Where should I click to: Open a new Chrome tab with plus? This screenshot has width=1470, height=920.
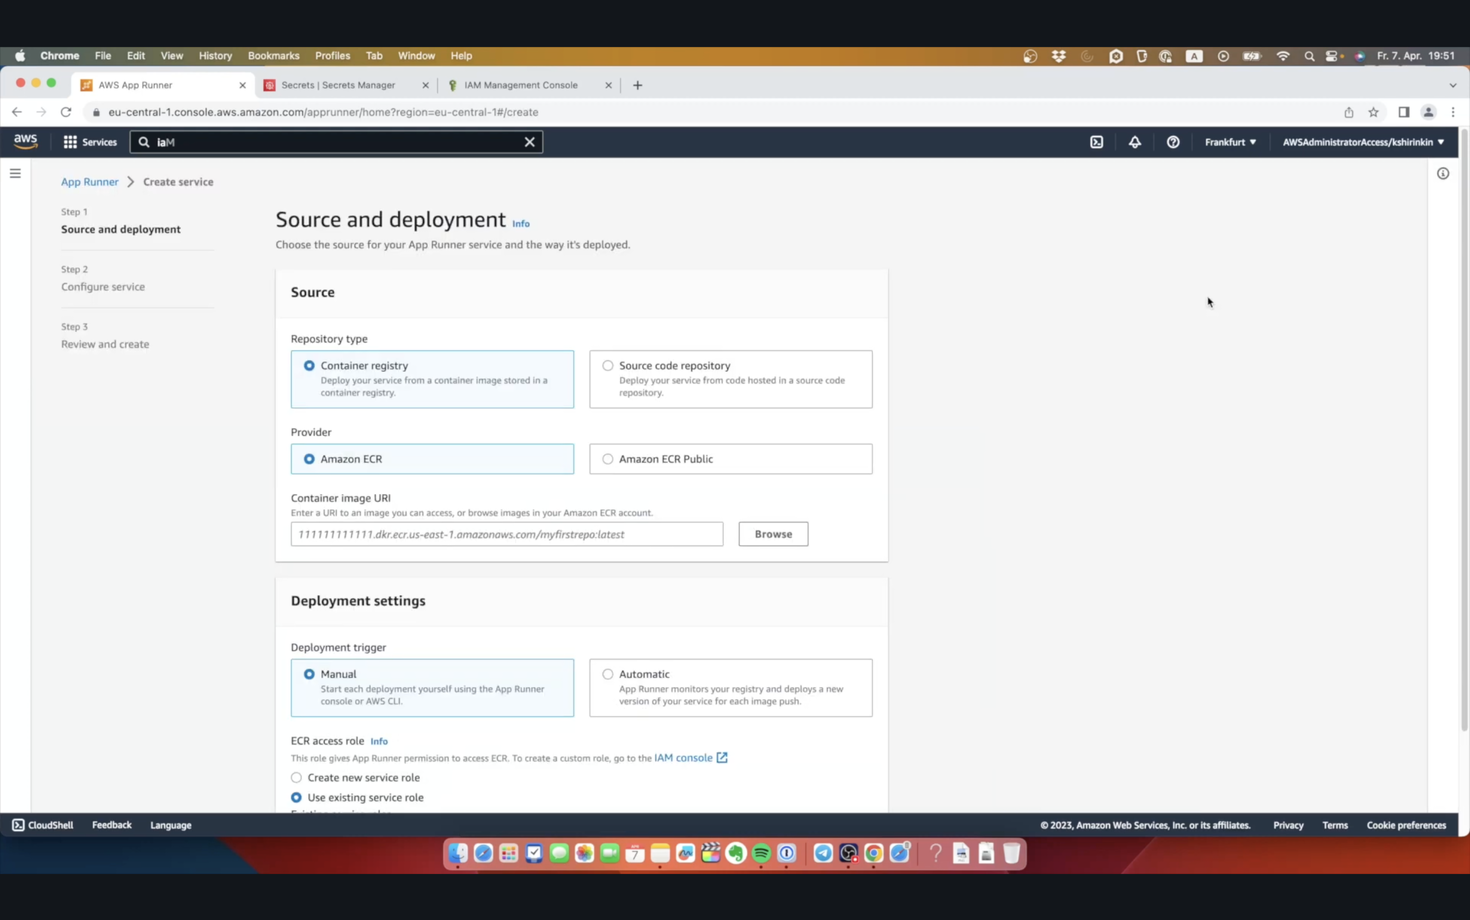coord(637,85)
